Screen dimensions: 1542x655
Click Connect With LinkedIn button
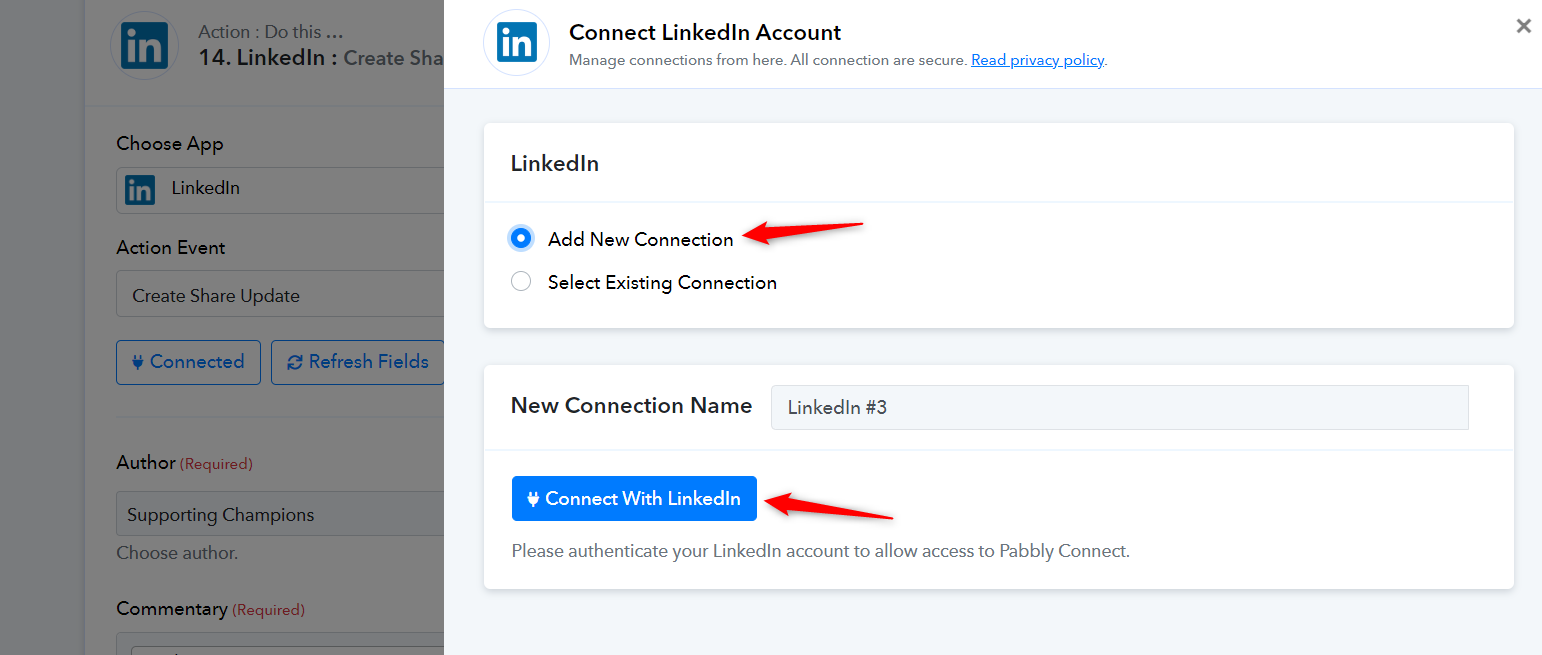[634, 499]
